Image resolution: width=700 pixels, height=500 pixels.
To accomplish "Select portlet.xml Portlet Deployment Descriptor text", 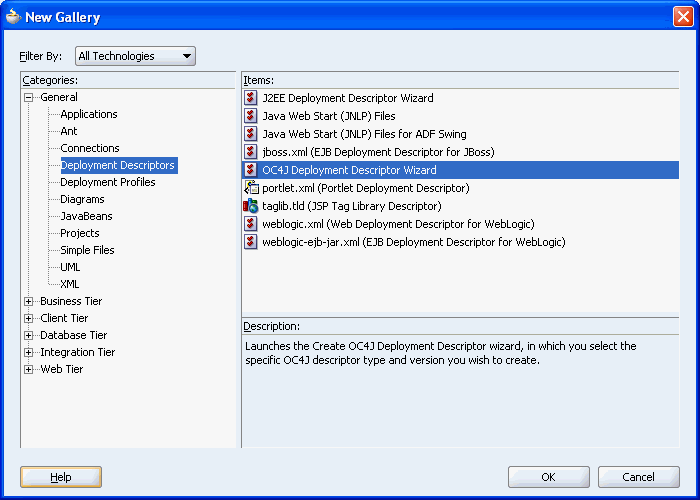I will click(x=366, y=188).
